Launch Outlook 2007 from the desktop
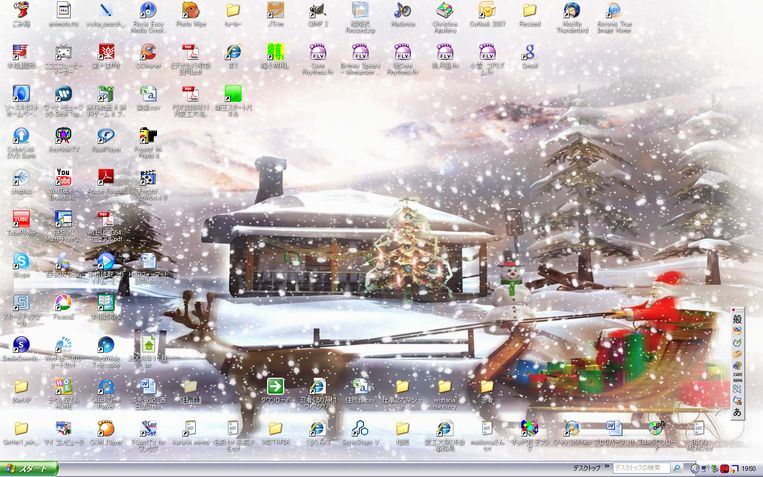Viewport: 763px width, 477px height. [487, 11]
